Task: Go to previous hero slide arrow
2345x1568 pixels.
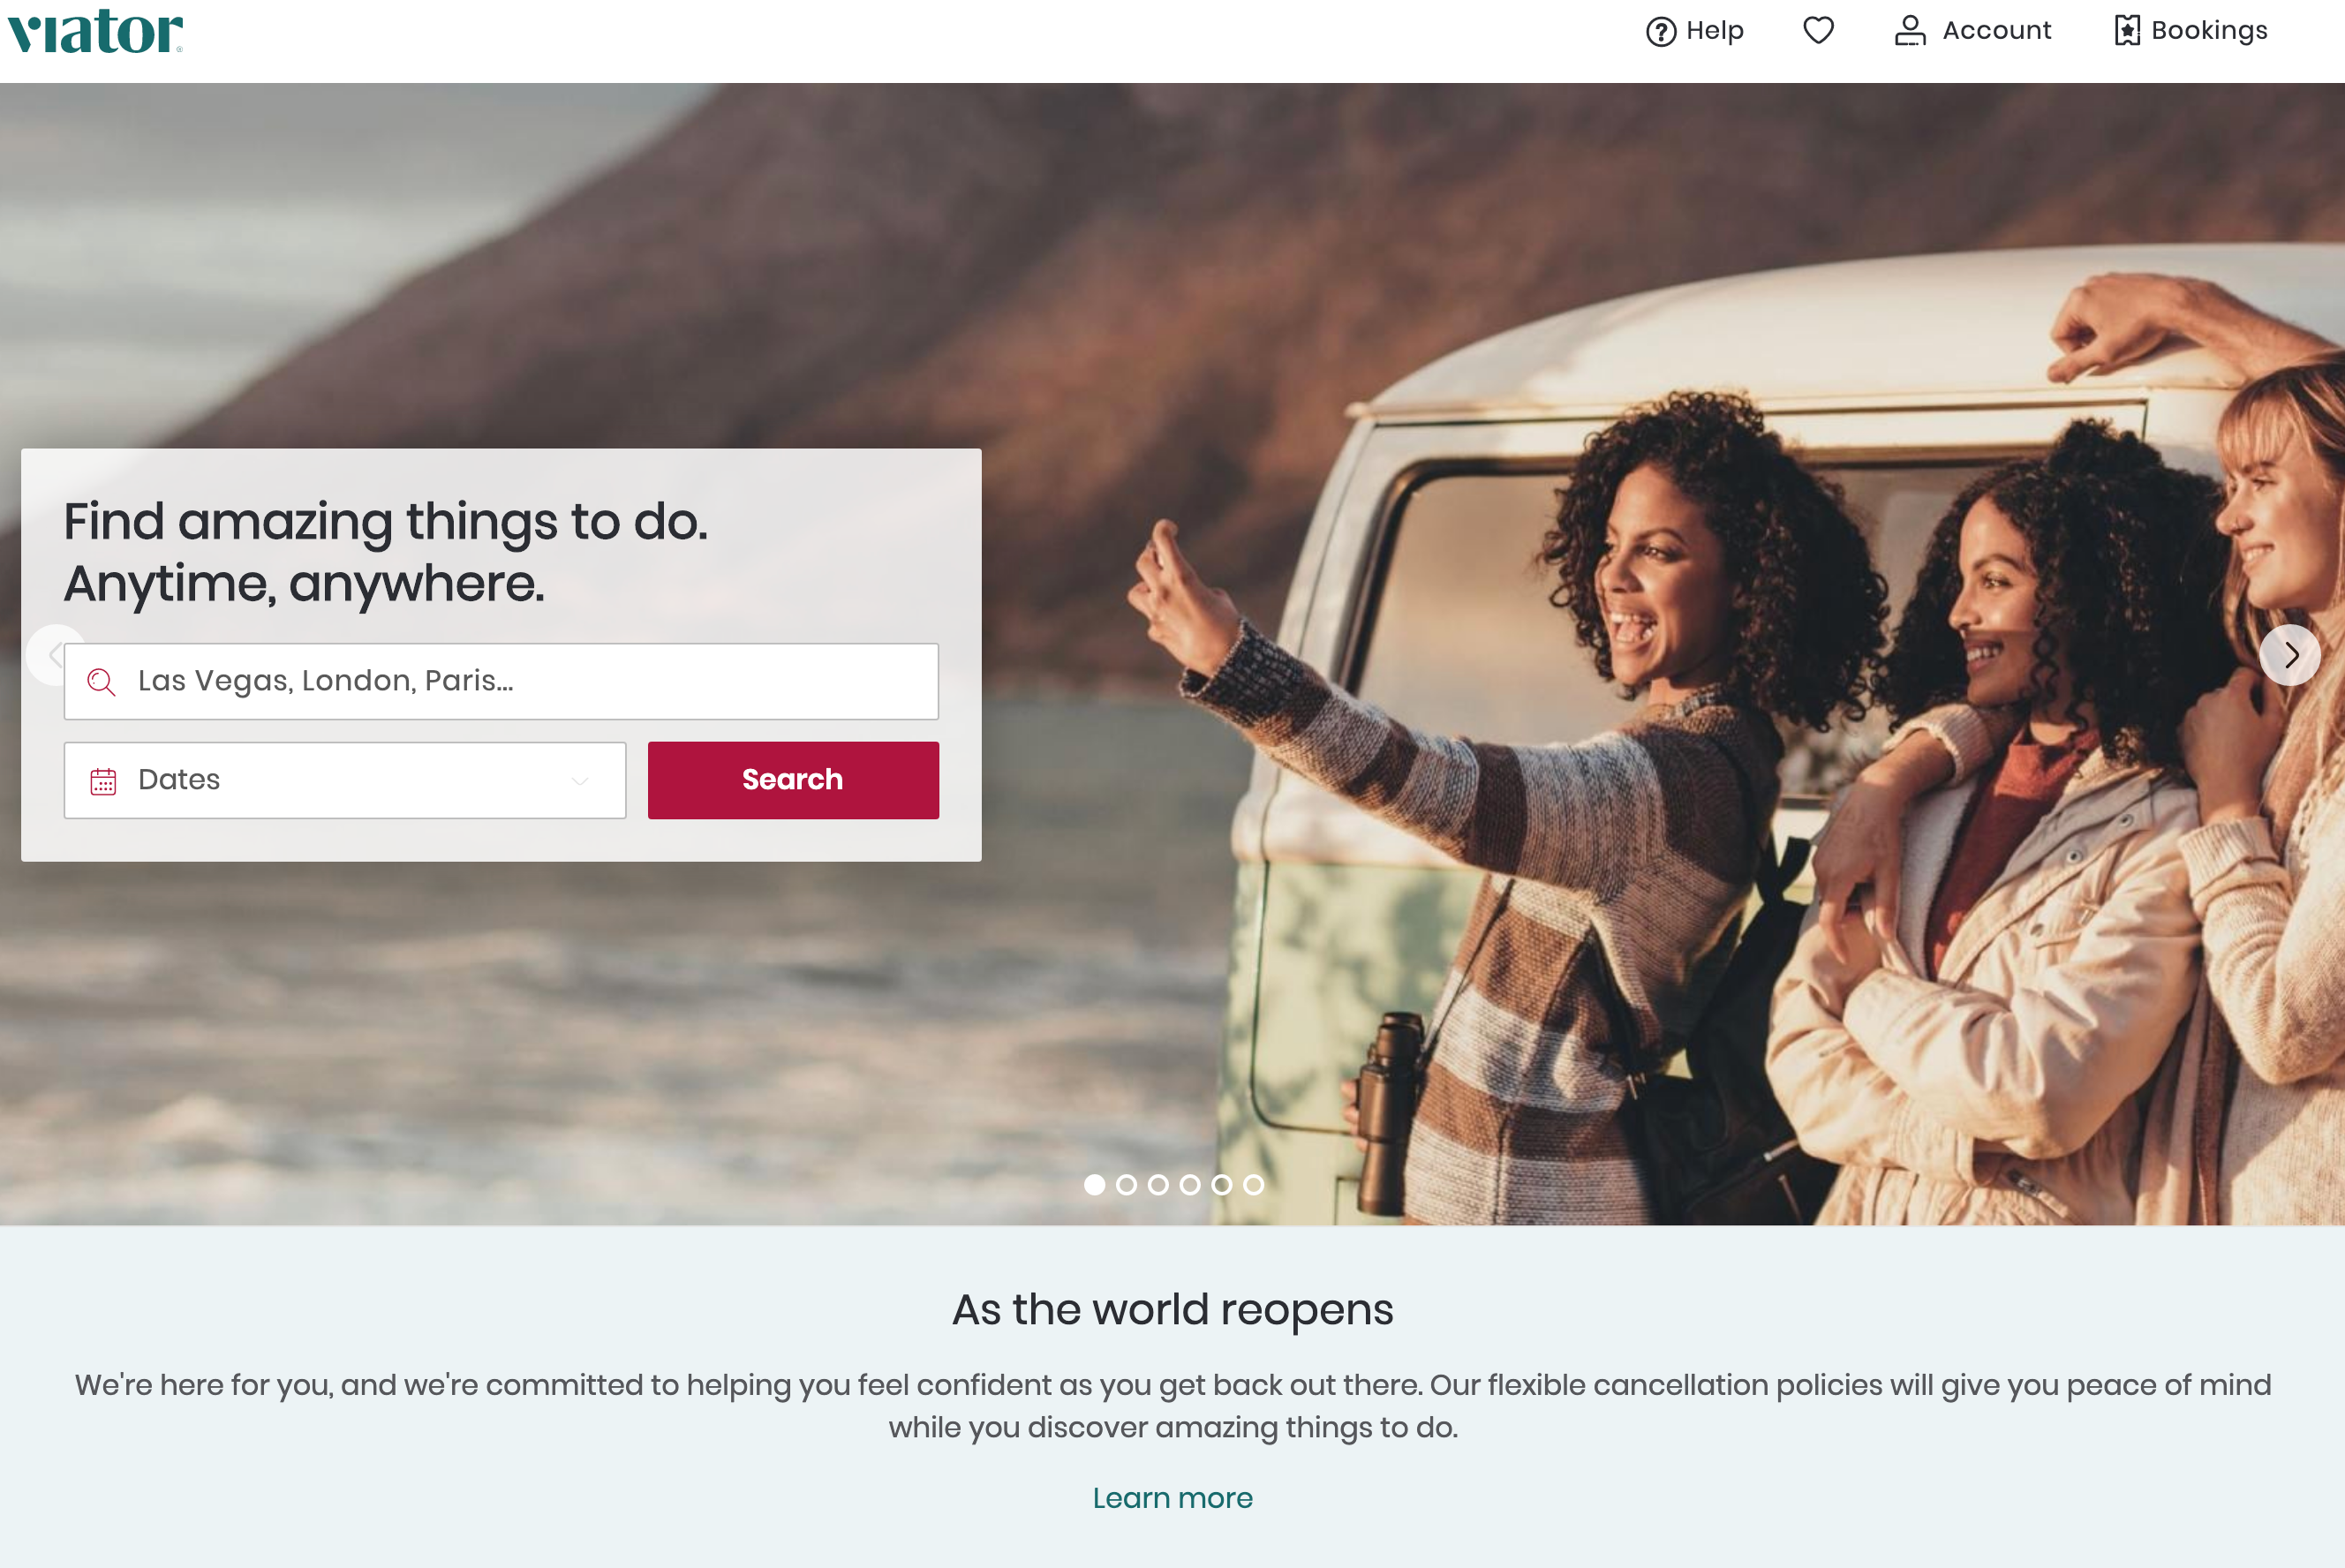Action: 55,655
